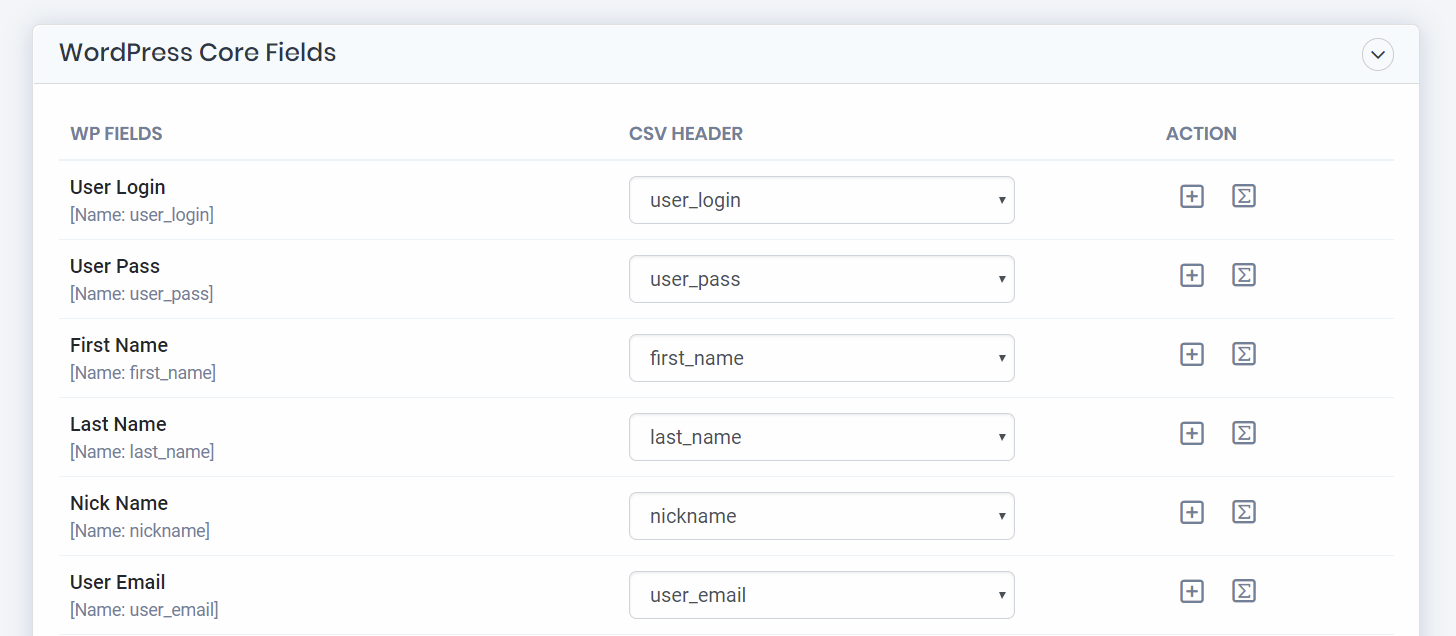Click the sigma icon for Nick Name row

[x=1243, y=512]
